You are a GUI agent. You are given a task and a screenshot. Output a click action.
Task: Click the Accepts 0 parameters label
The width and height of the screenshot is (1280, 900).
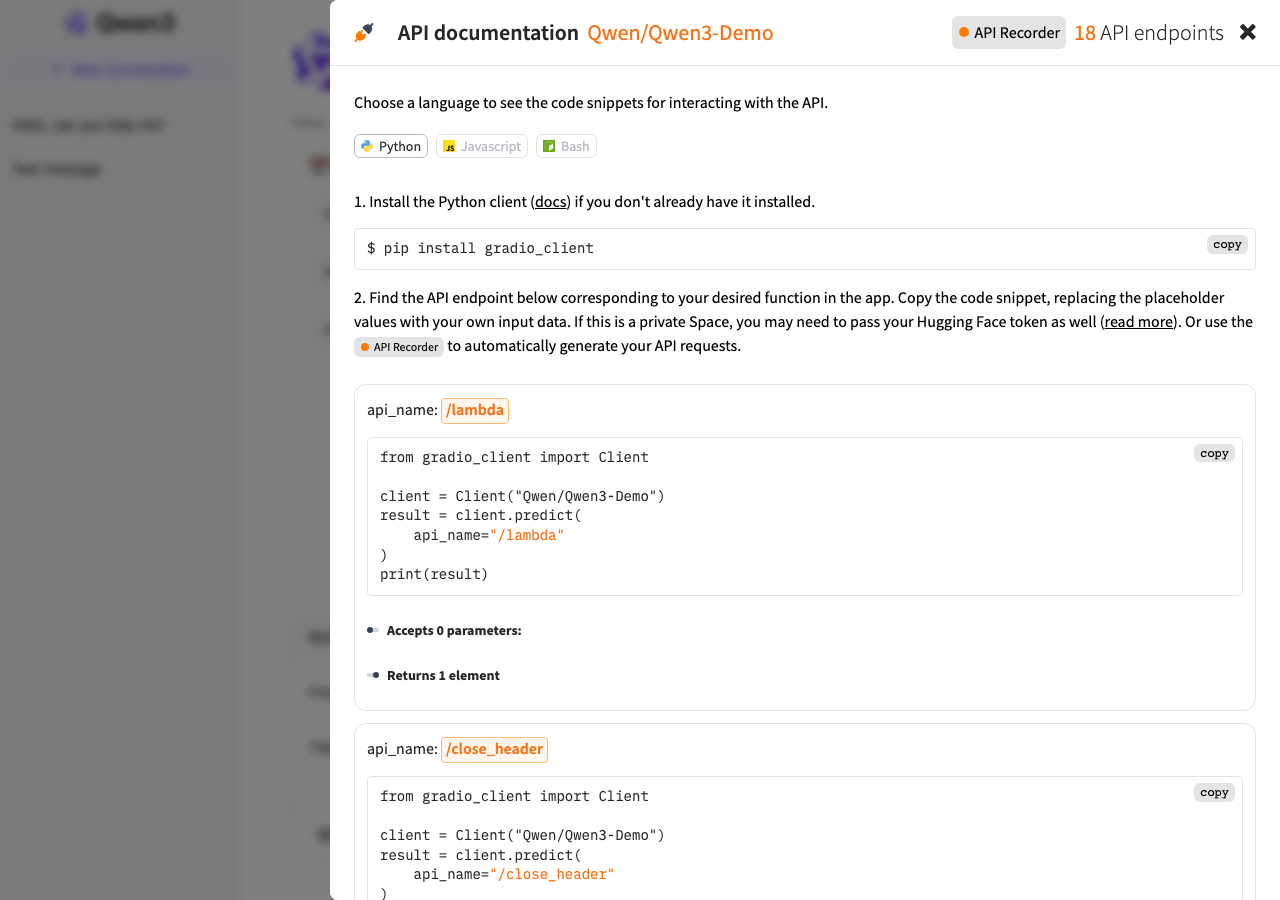point(454,631)
